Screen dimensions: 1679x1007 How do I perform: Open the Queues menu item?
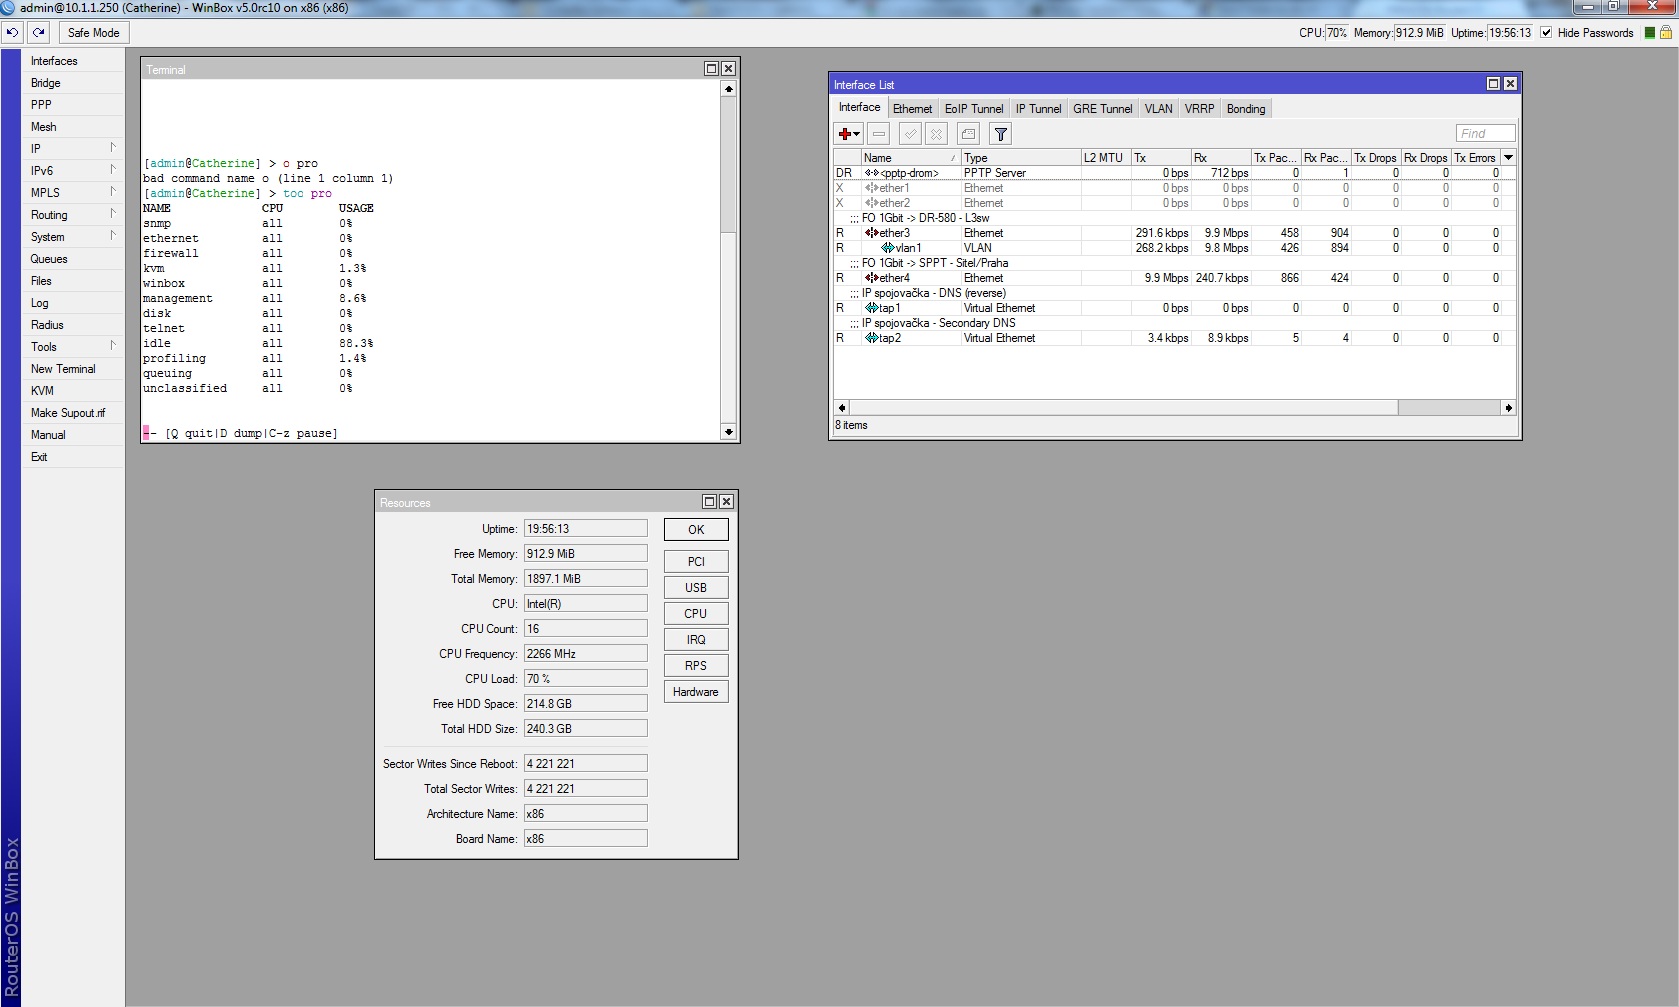73,259
